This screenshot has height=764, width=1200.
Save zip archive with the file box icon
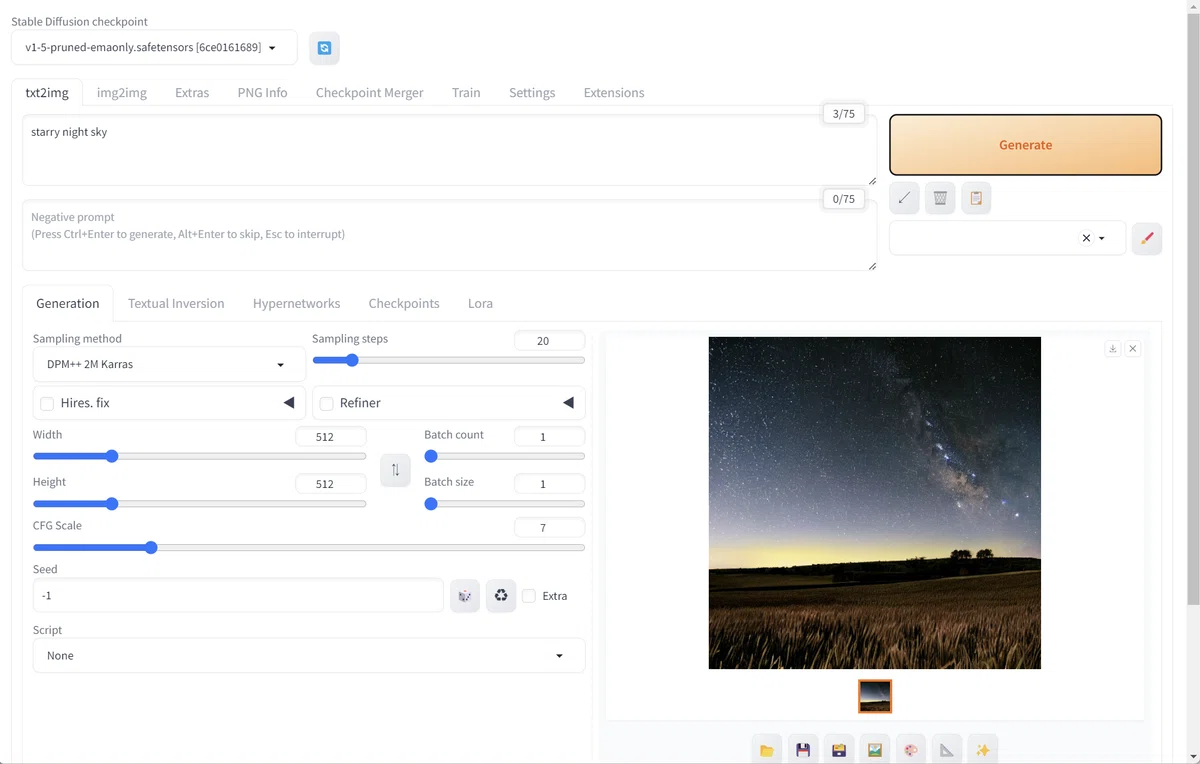tap(839, 750)
